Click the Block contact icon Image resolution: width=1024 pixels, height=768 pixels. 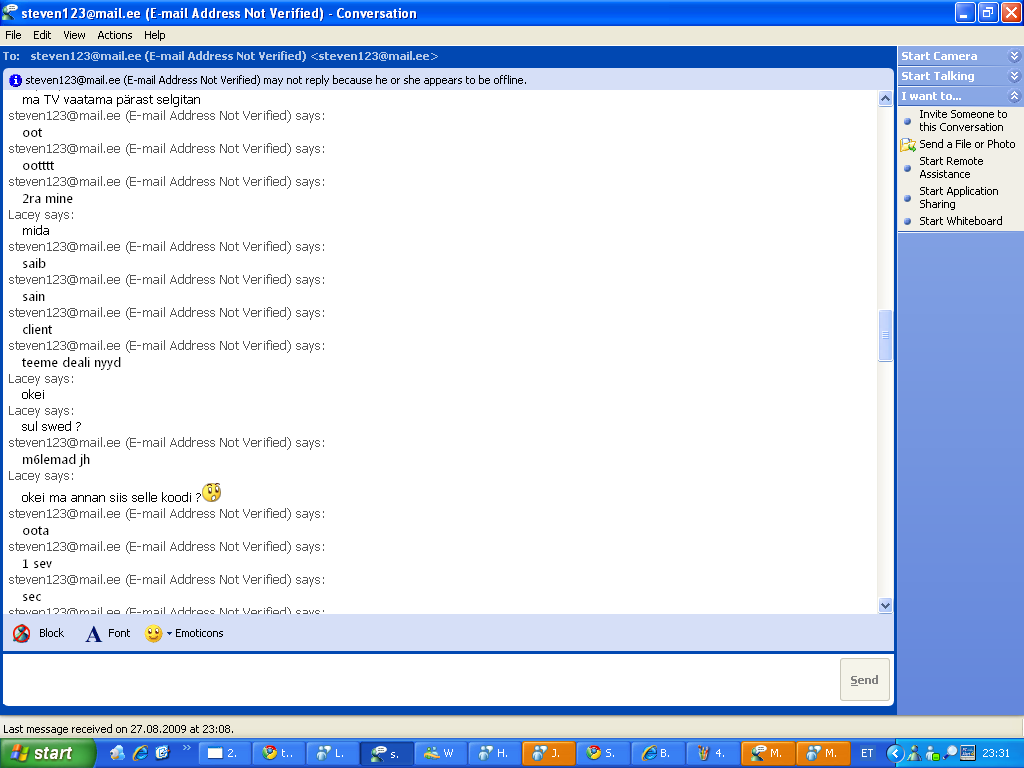(x=22, y=633)
